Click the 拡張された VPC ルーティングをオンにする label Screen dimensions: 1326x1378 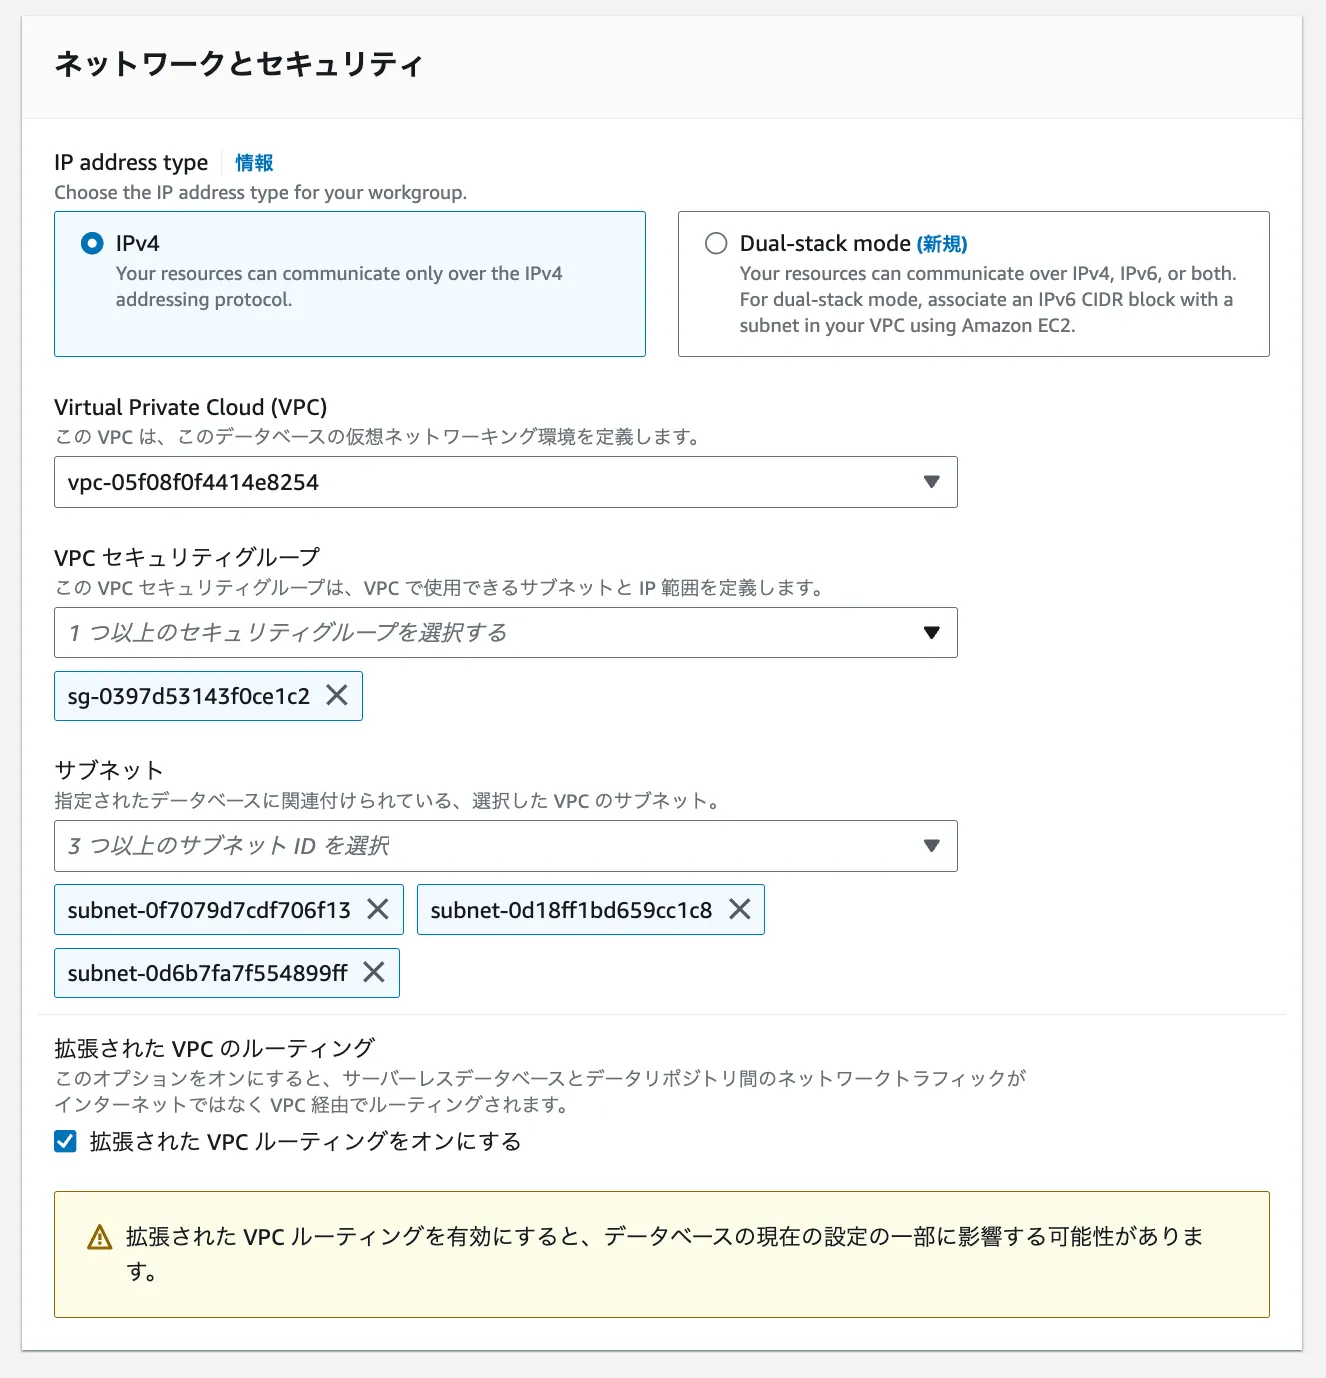tap(305, 1141)
